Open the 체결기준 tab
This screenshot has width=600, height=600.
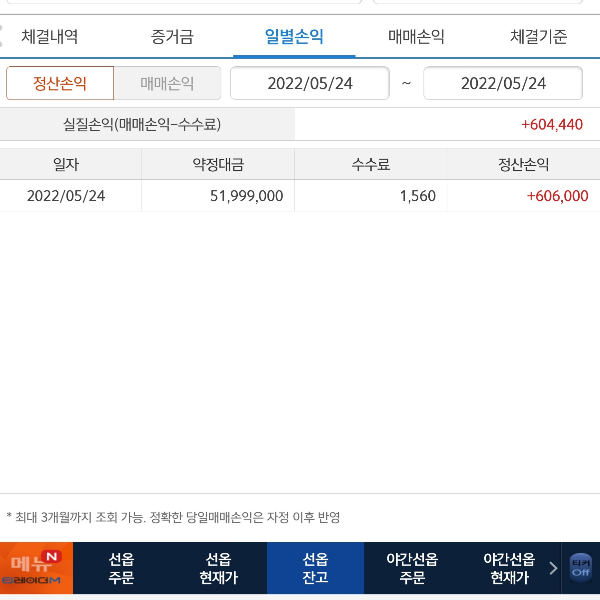[538, 37]
